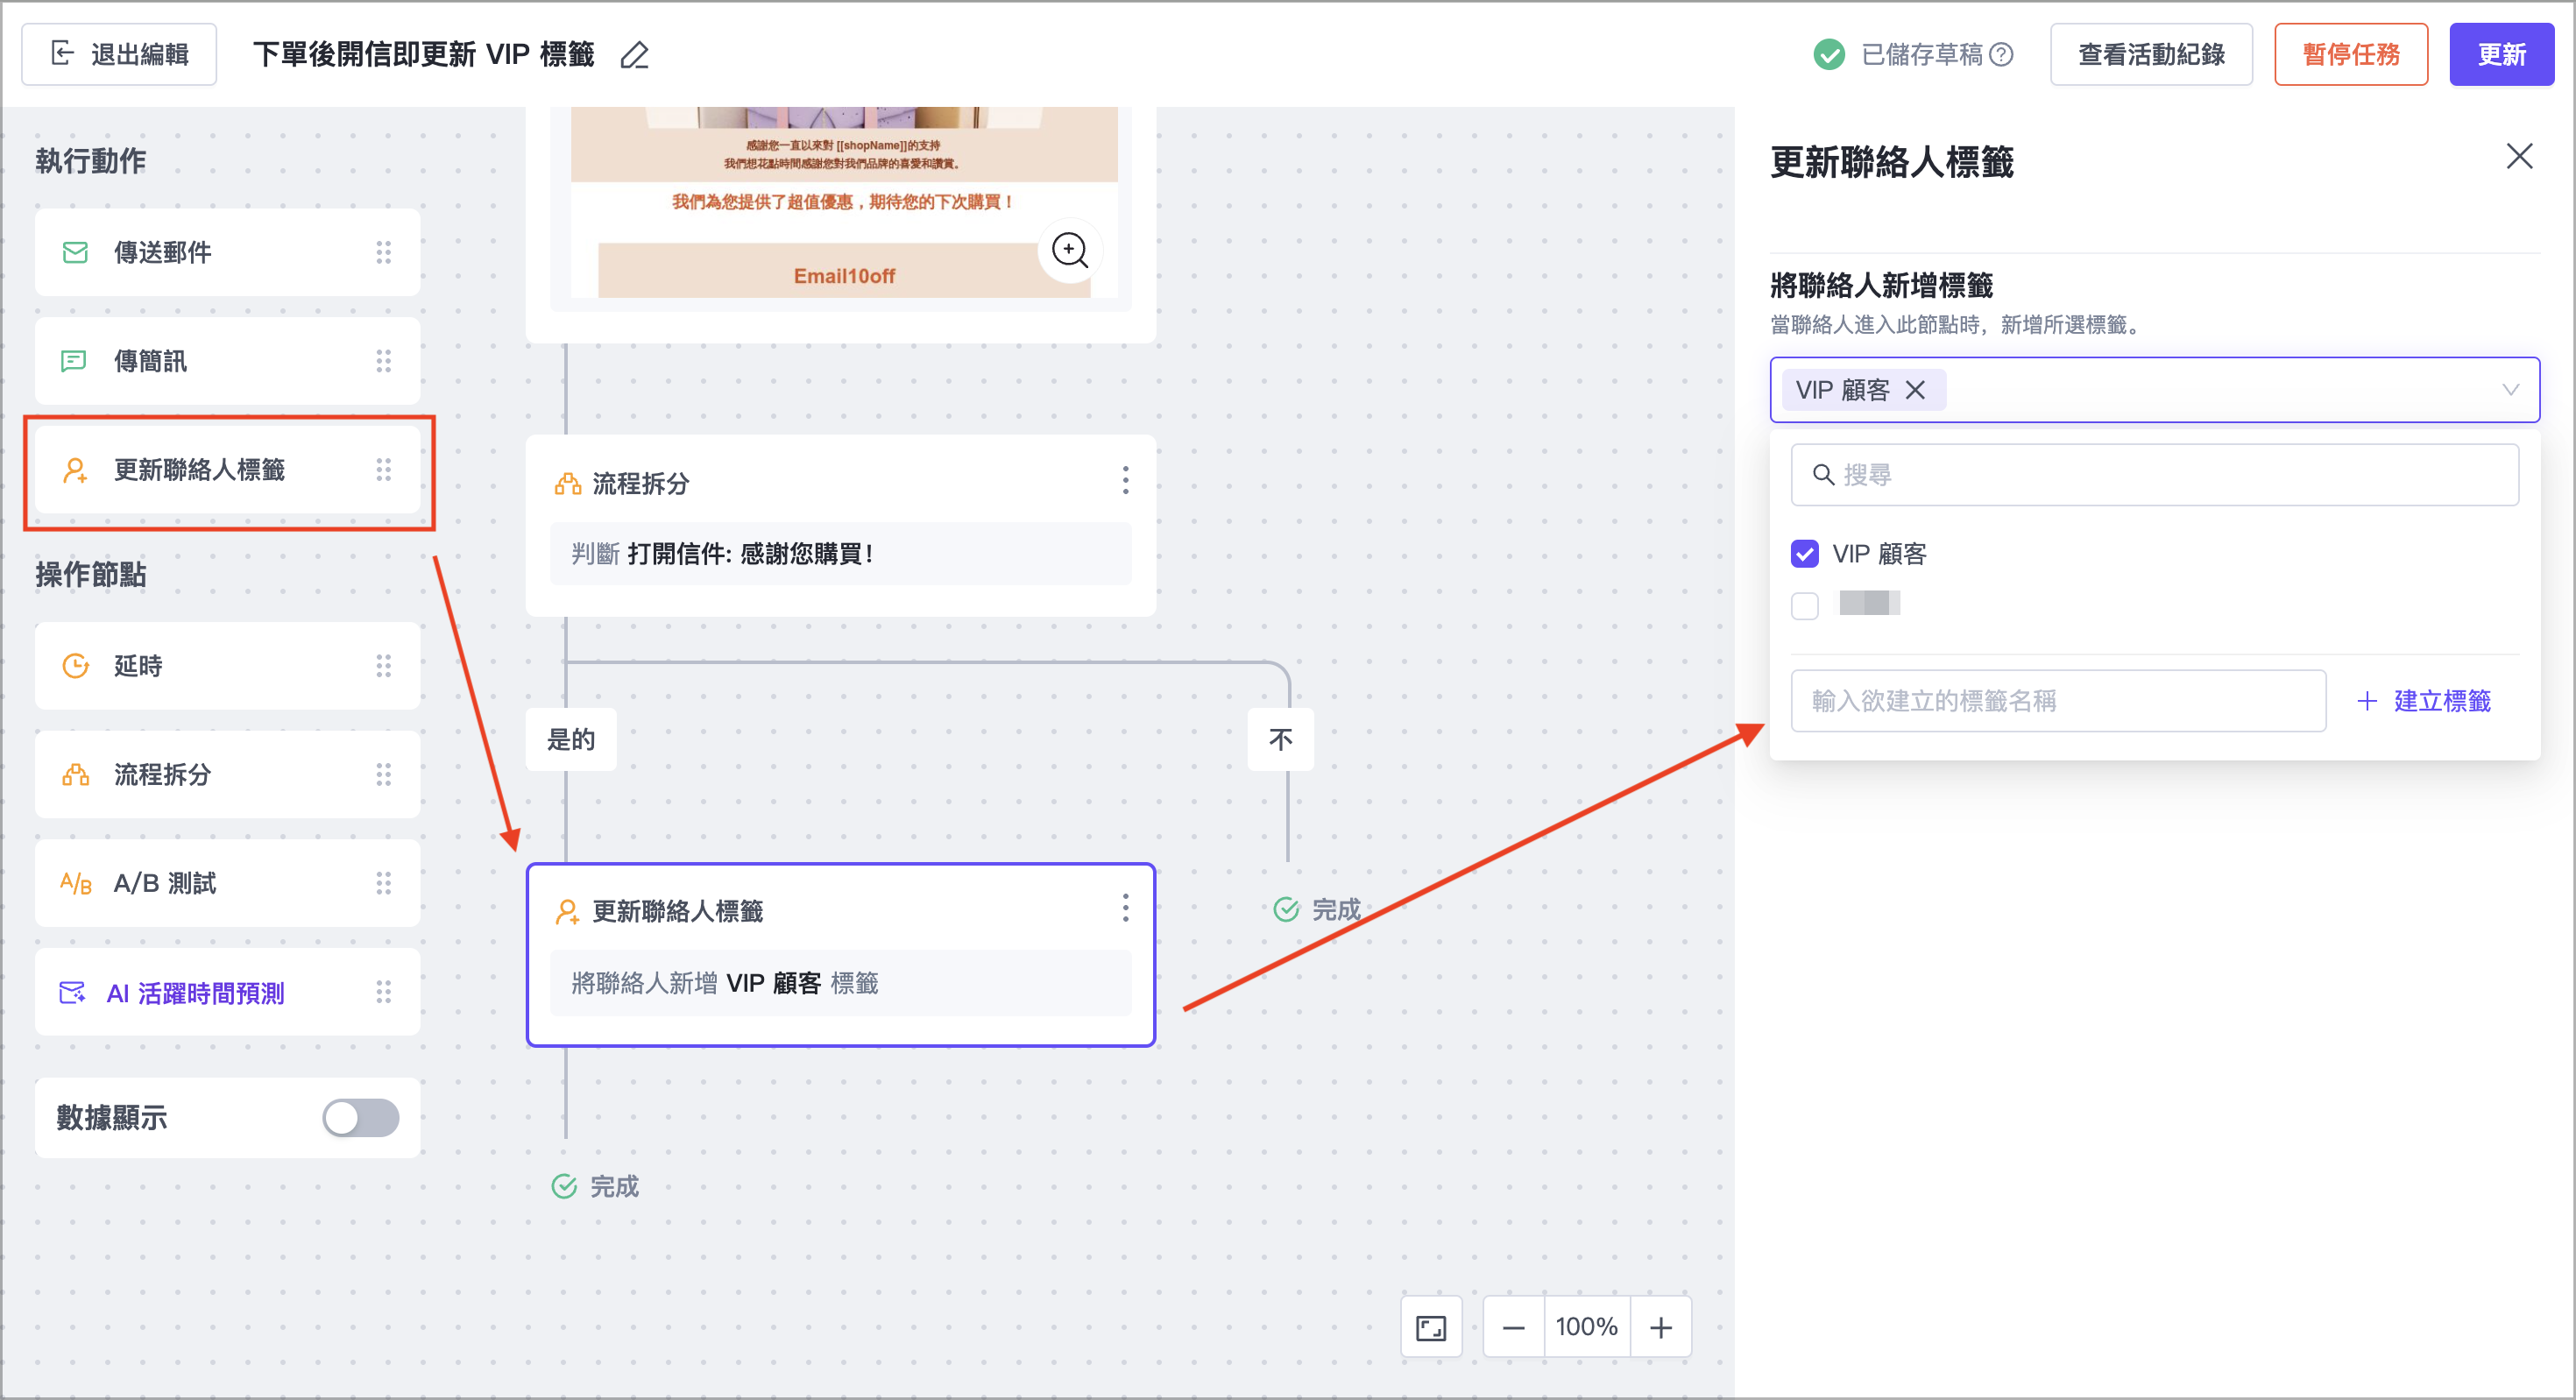Click the fit-to-screen icon in zoom controls

[1430, 1327]
